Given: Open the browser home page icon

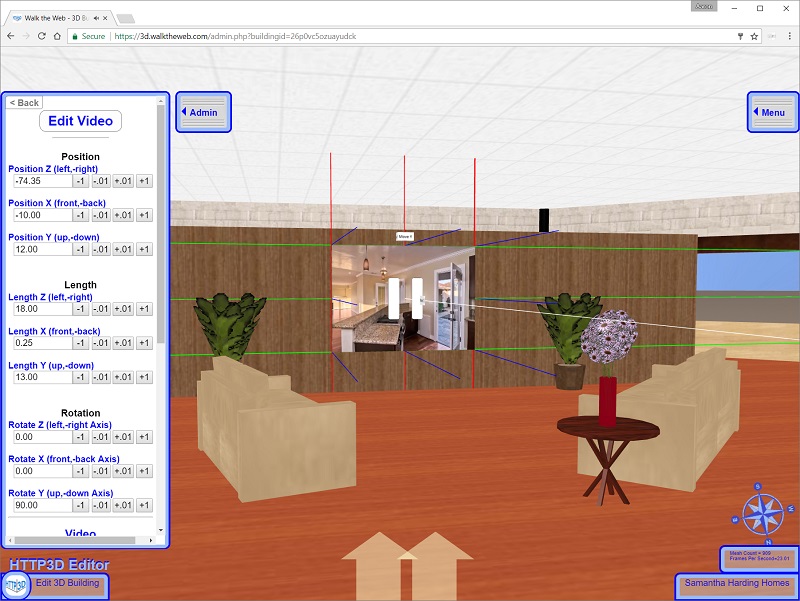Looking at the screenshot, I should pyautogui.click(x=57, y=36).
